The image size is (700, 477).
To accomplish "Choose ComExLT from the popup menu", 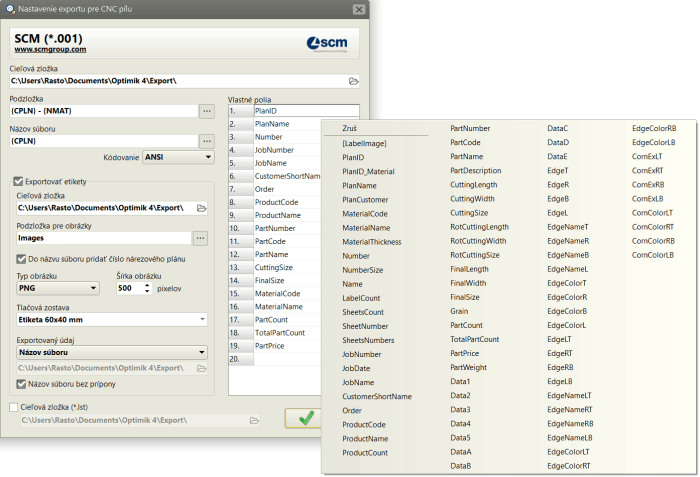I will pyautogui.click(x=647, y=157).
